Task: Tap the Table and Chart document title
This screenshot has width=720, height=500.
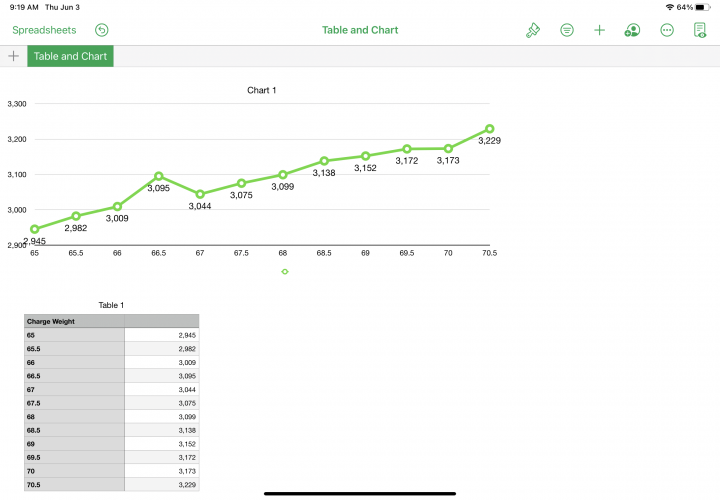Action: click(360, 30)
